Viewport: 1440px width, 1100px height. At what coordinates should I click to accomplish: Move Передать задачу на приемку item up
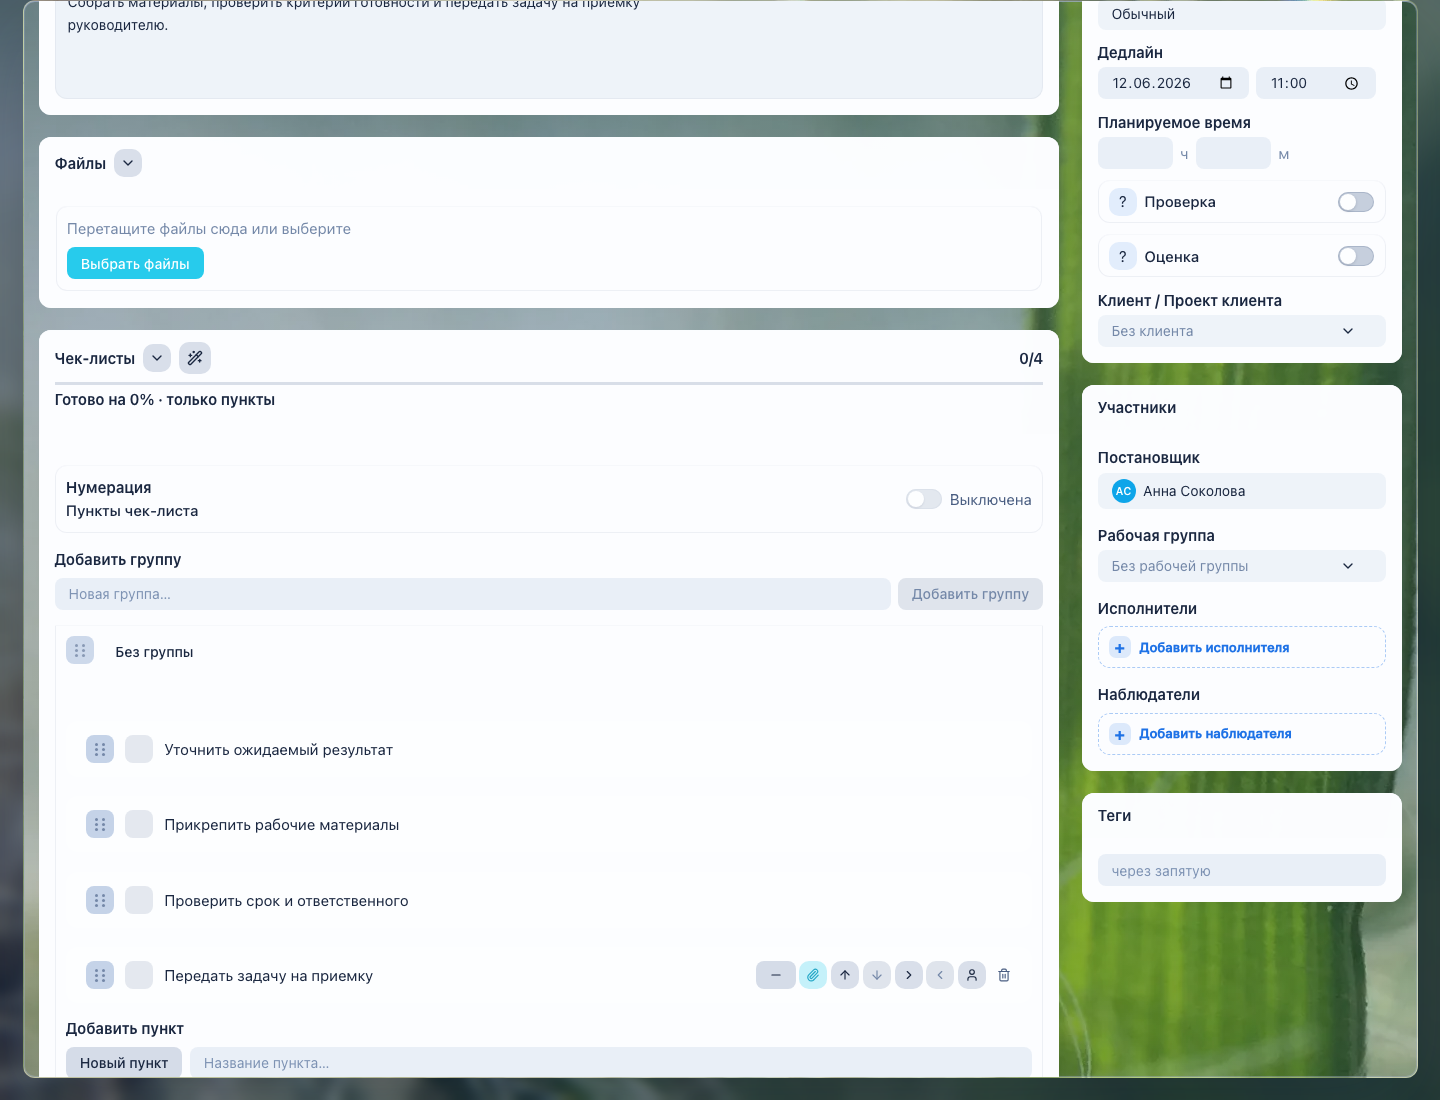pyautogui.click(x=845, y=975)
